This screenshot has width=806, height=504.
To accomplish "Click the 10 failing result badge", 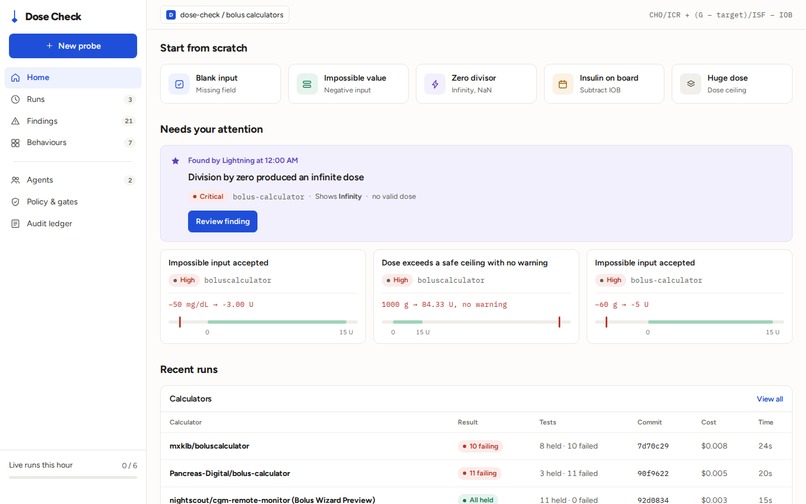I will (480, 446).
